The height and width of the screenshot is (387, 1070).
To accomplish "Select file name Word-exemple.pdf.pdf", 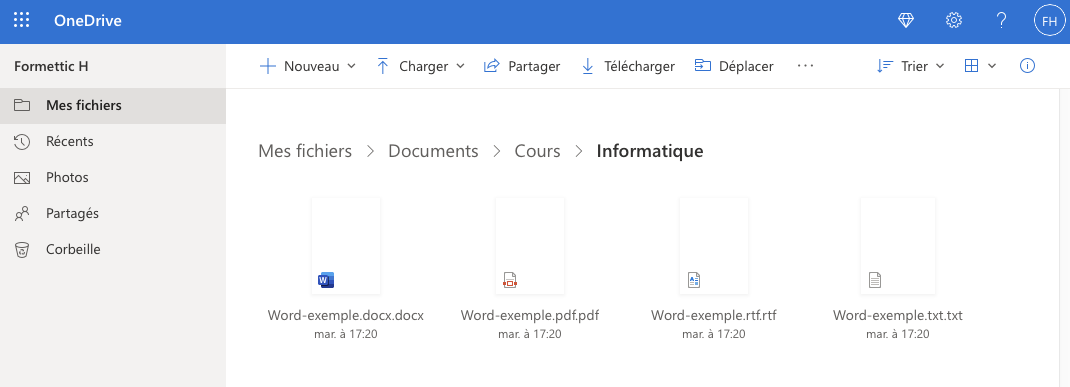I will [530, 315].
